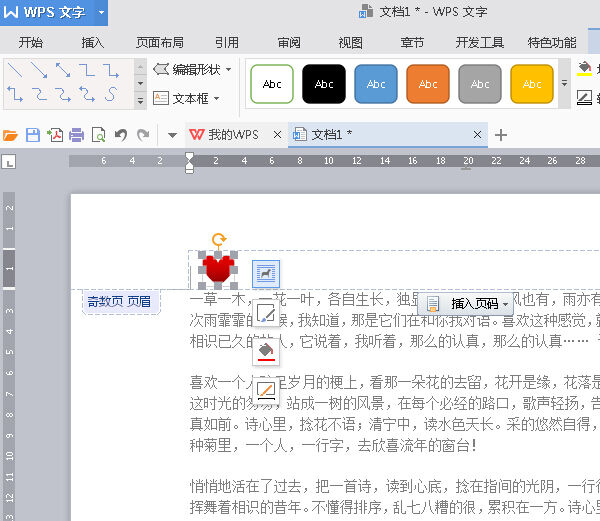Screen dimensions: 600x521
Task: Click the shape outline floating icon
Action: pyautogui.click(x=266, y=390)
